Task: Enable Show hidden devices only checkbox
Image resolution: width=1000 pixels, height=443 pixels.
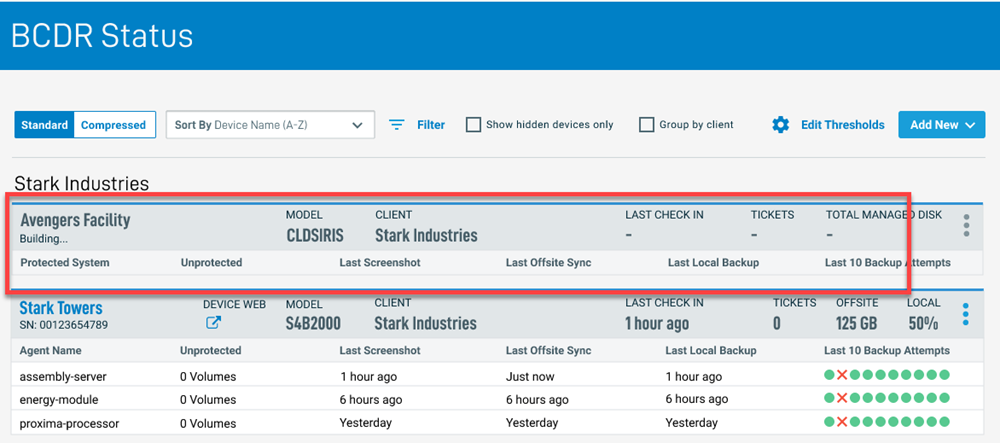Action: pos(474,125)
